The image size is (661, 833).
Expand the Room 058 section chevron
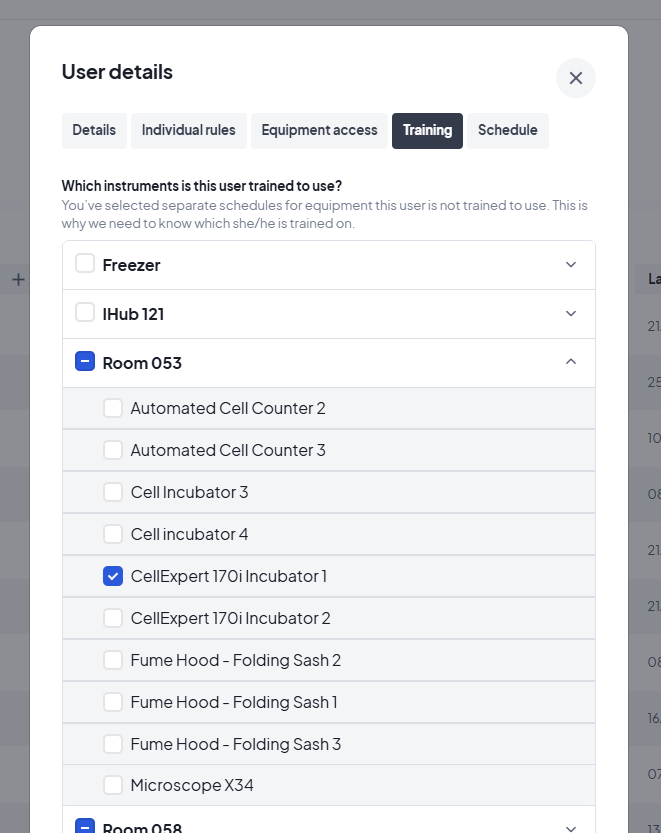point(571,828)
